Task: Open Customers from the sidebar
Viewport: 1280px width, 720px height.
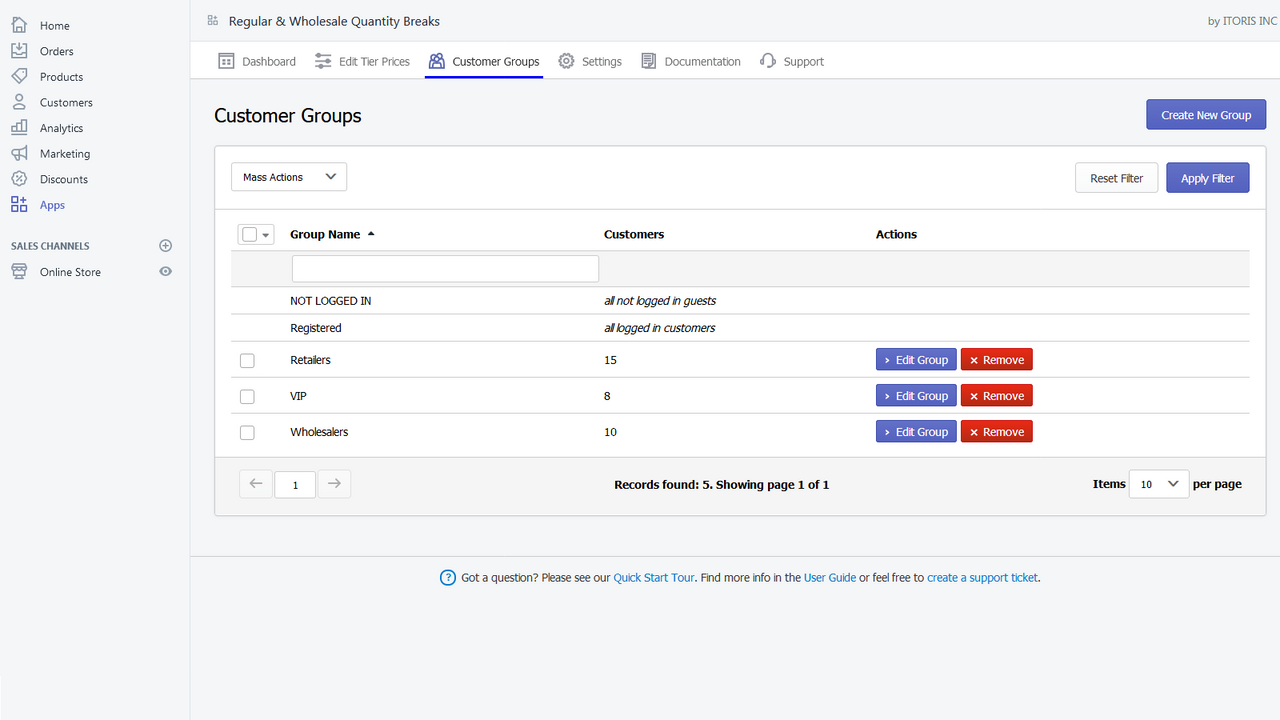Action: point(20,102)
